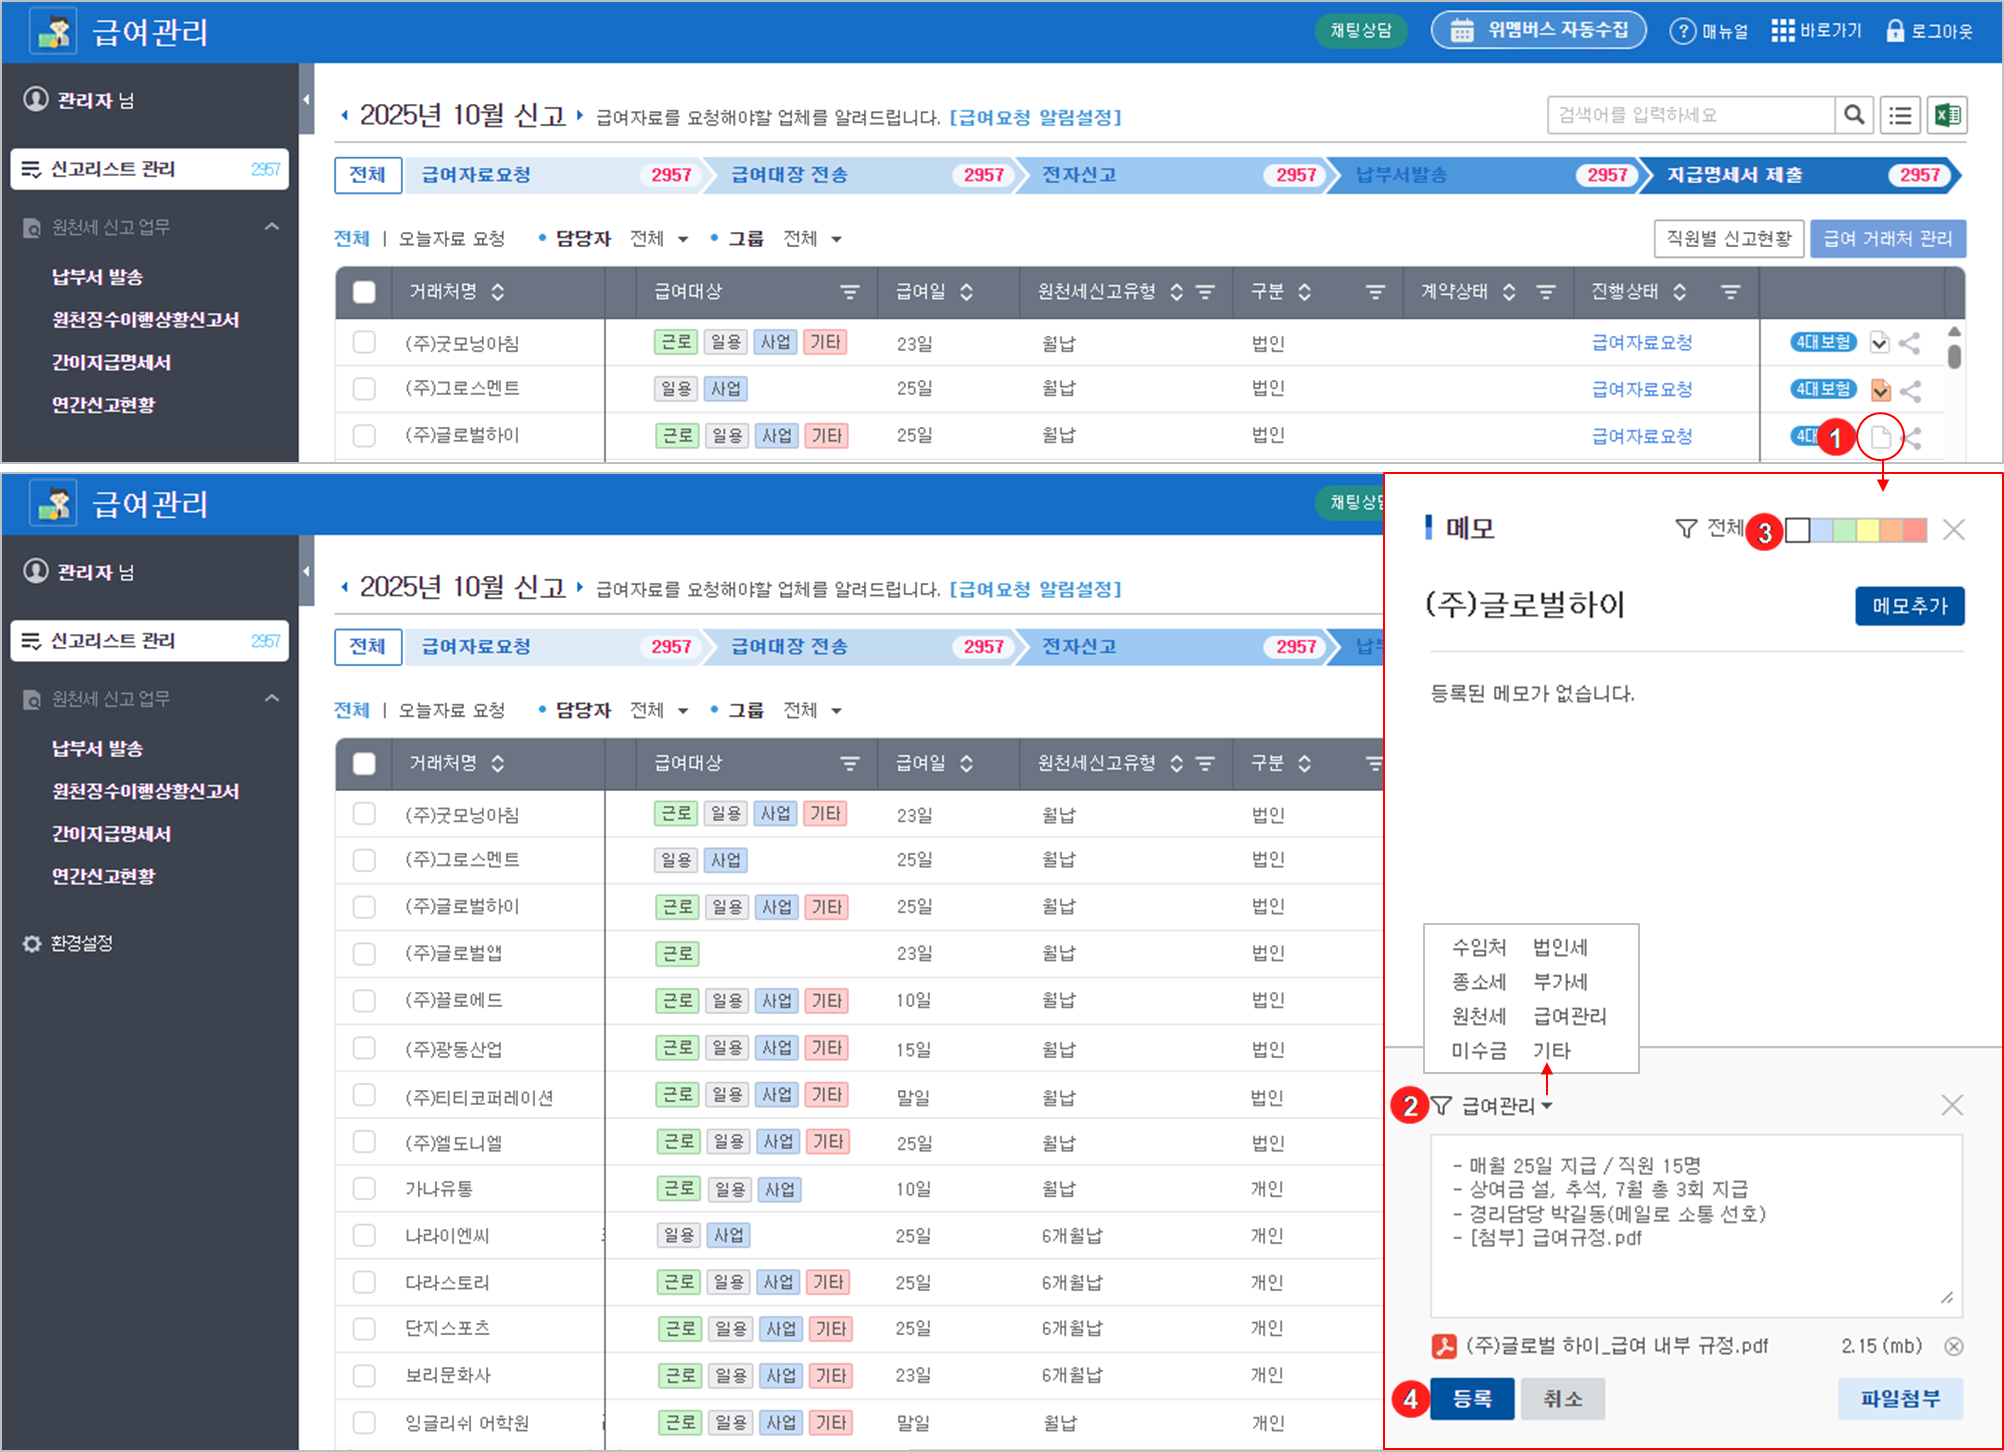Click the Excel export icon
The image size is (2004, 1452).
point(1947,115)
